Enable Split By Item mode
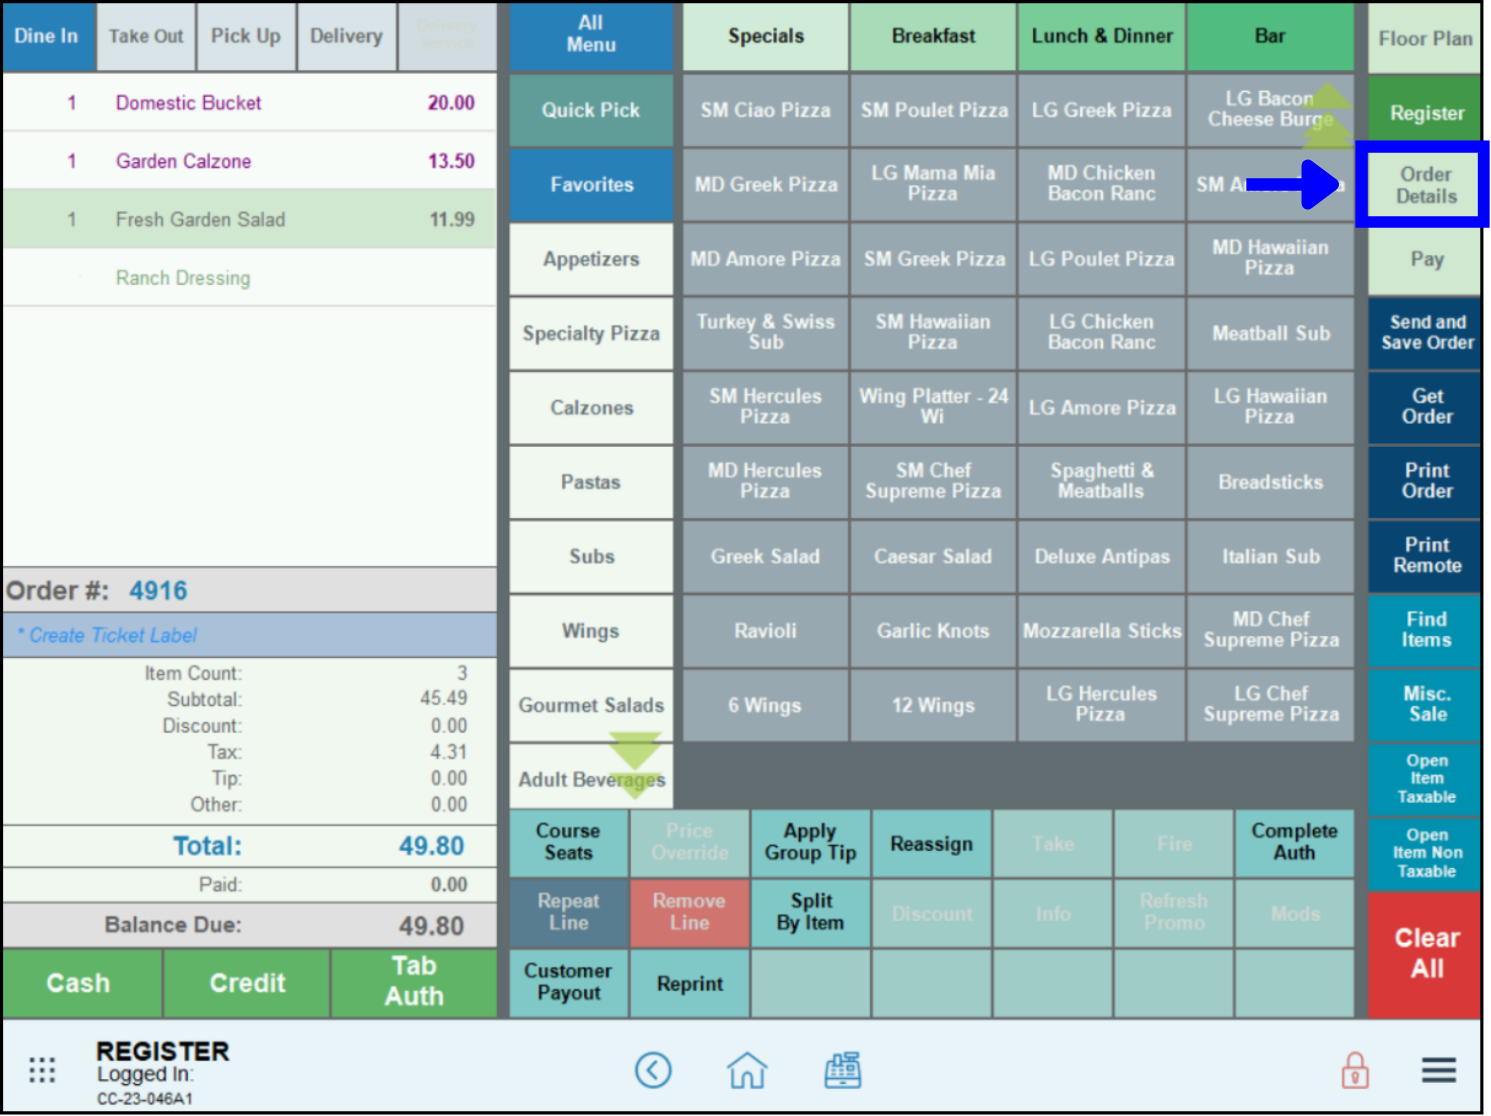Viewport: 1491px width, 1116px height. tap(810, 913)
